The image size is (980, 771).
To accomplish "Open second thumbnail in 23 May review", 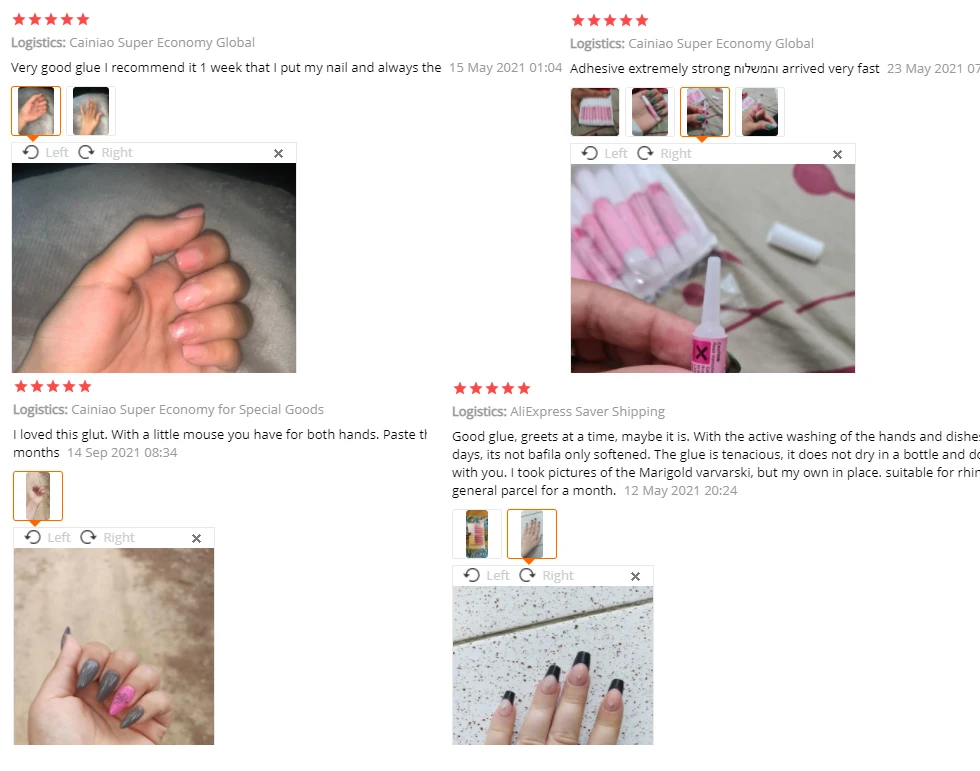I will (650, 112).
